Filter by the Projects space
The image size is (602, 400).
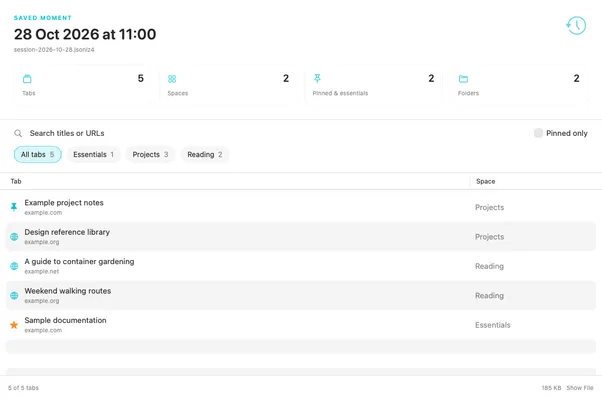pyautogui.click(x=150, y=154)
